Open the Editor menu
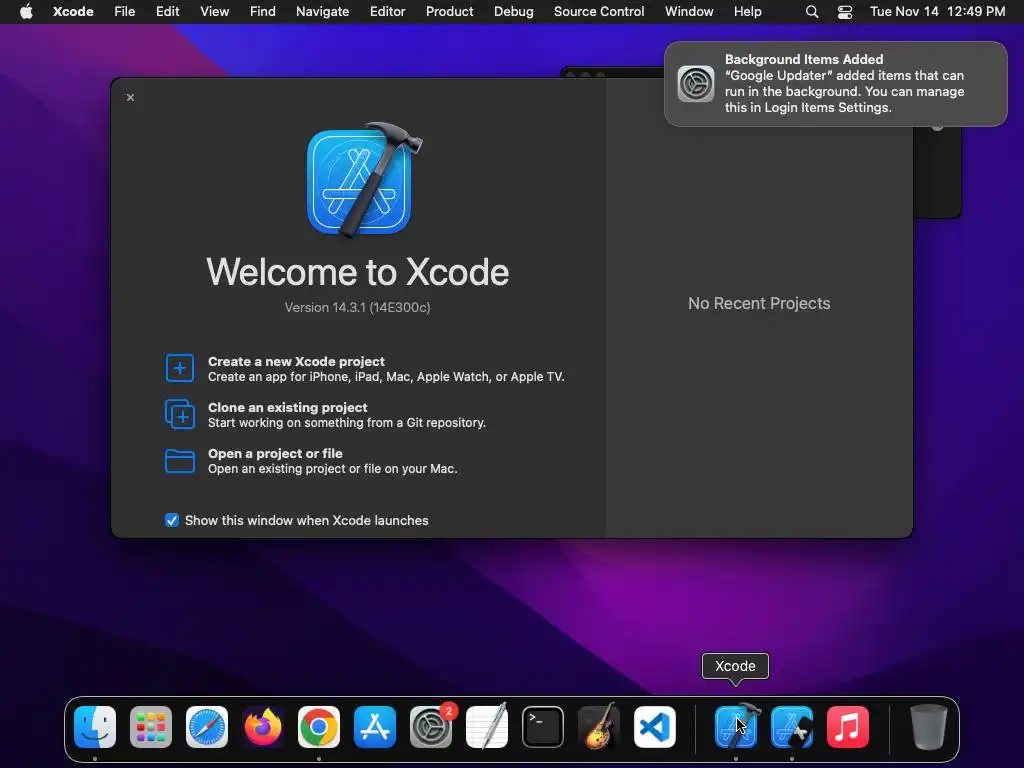 pyautogui.click(x=387, y=11)
